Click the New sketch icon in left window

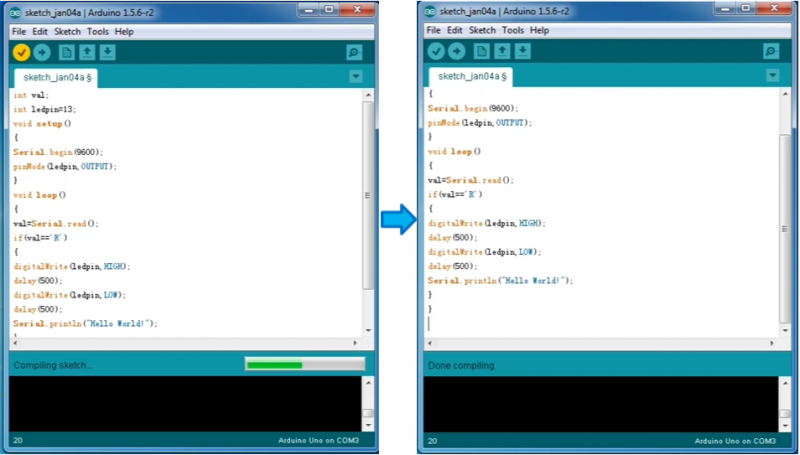pos(68,52)
